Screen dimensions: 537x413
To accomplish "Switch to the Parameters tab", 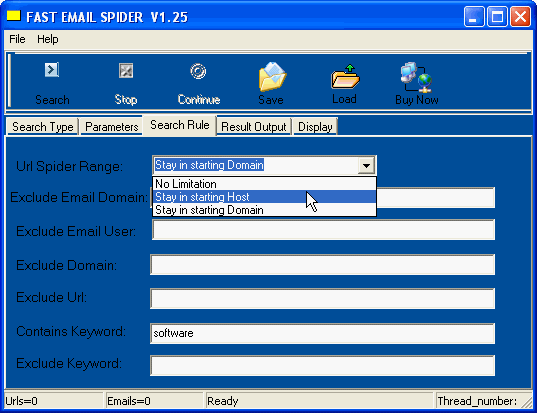I will point(112,127).
